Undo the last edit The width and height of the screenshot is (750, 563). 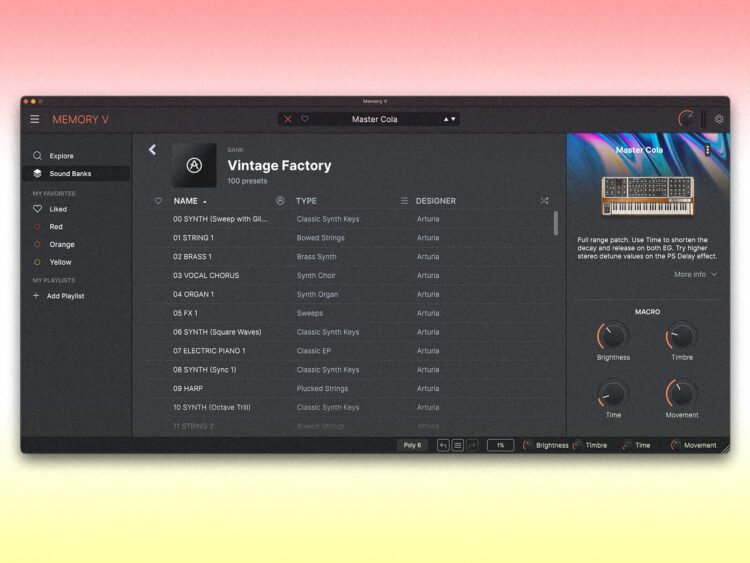pyautogui.click(x=443, y=445)
